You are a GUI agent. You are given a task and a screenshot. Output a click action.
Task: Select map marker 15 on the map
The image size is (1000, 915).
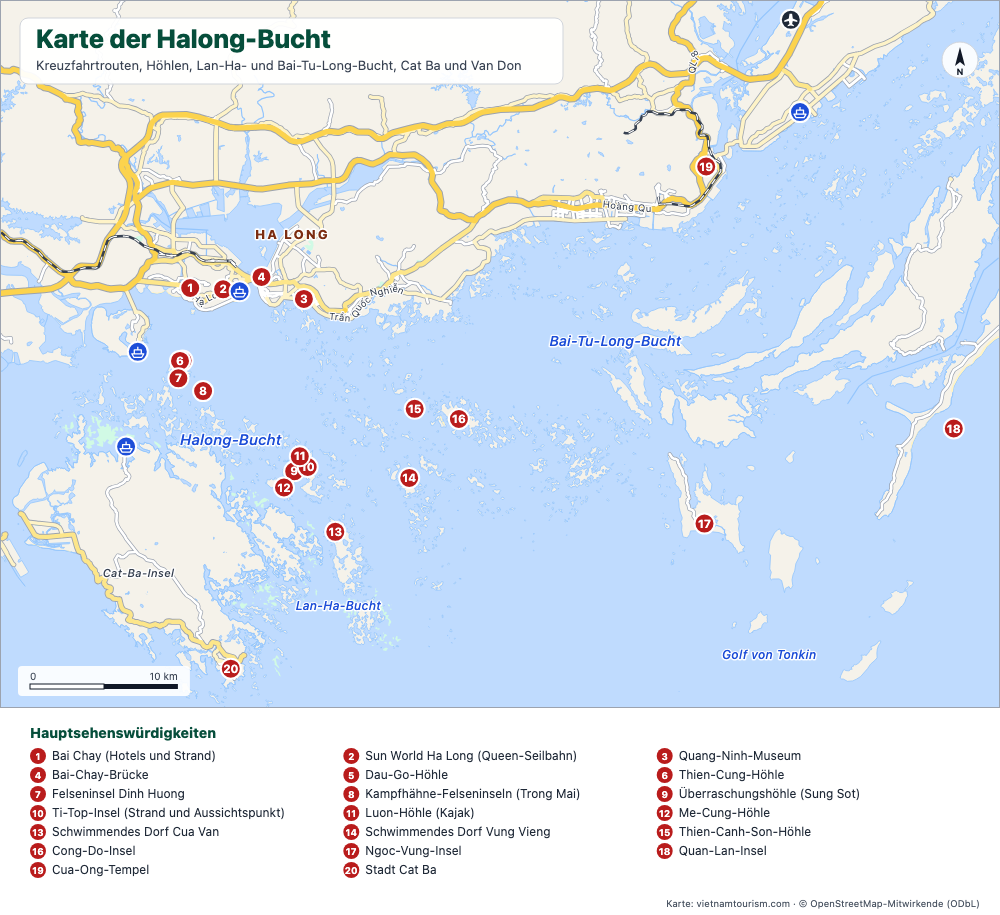(x=415, y=409)
